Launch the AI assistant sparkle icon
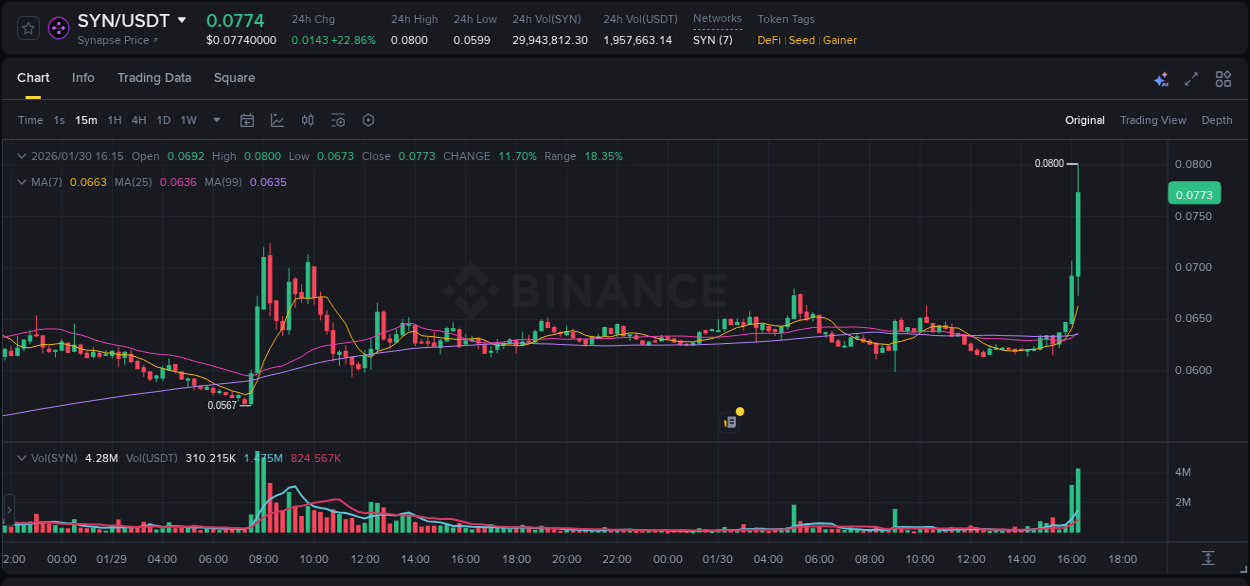This screenshot has width=1250, height=586. [1161, 78]
